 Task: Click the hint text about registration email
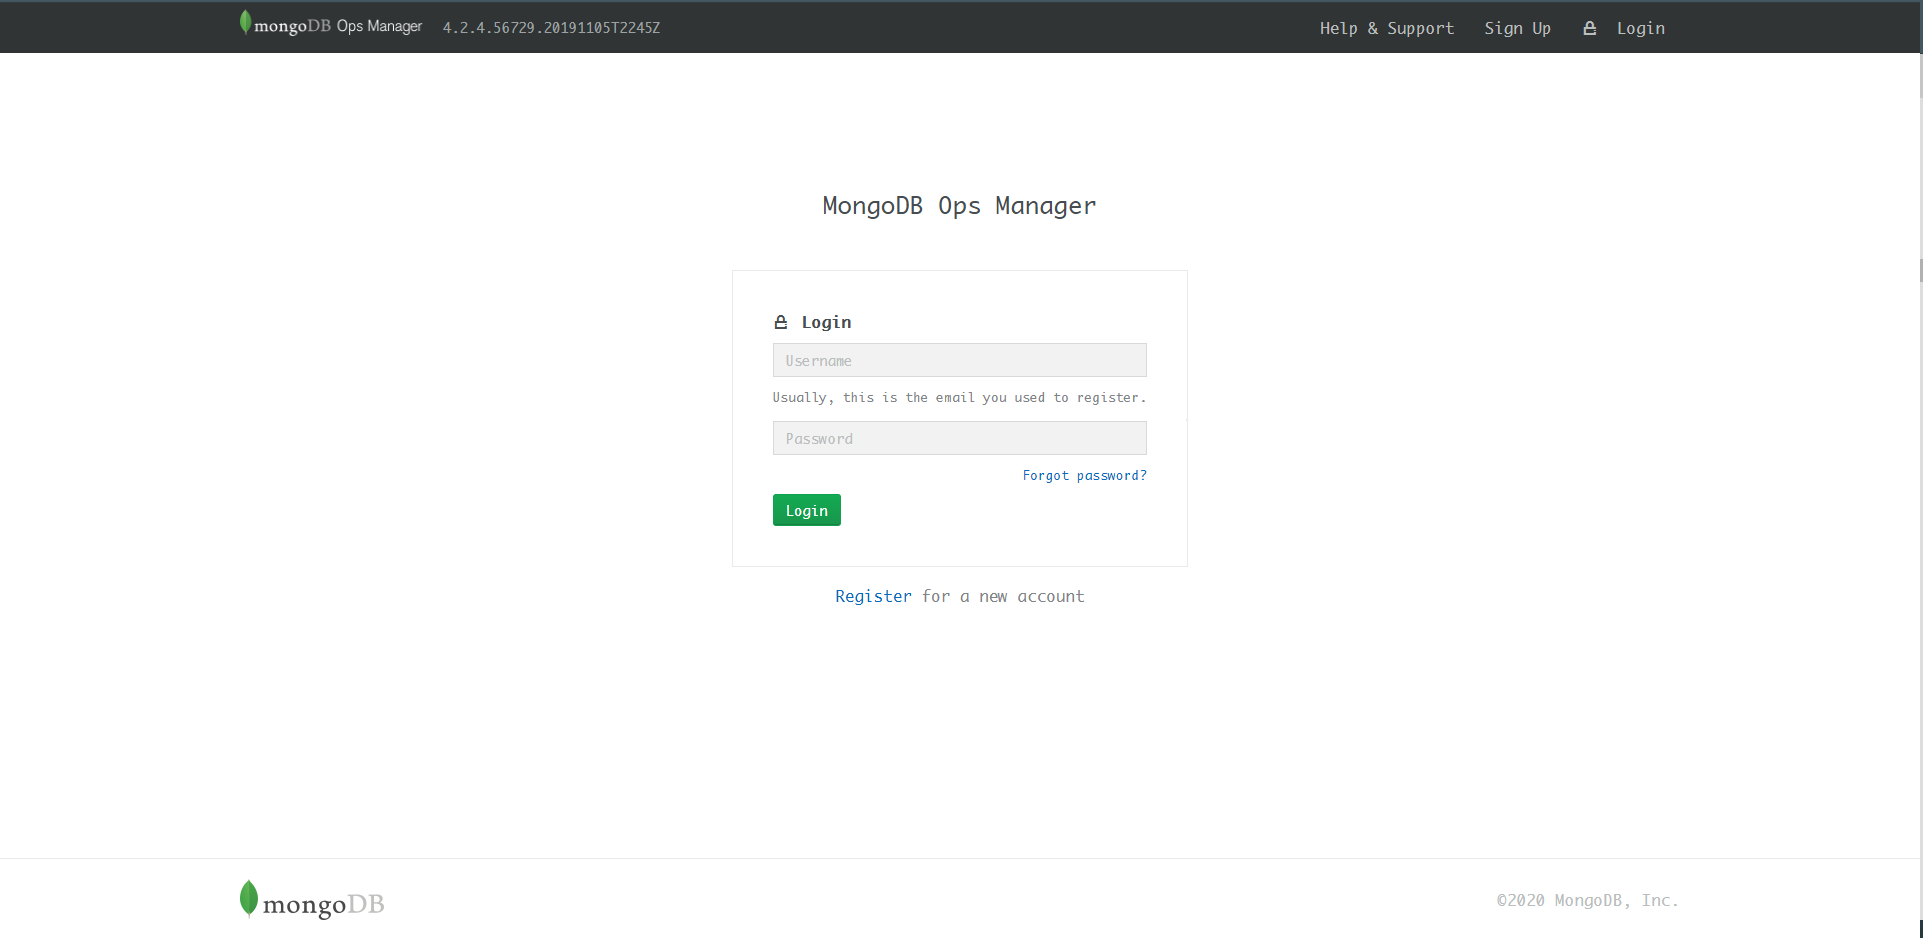coord(959,398)
